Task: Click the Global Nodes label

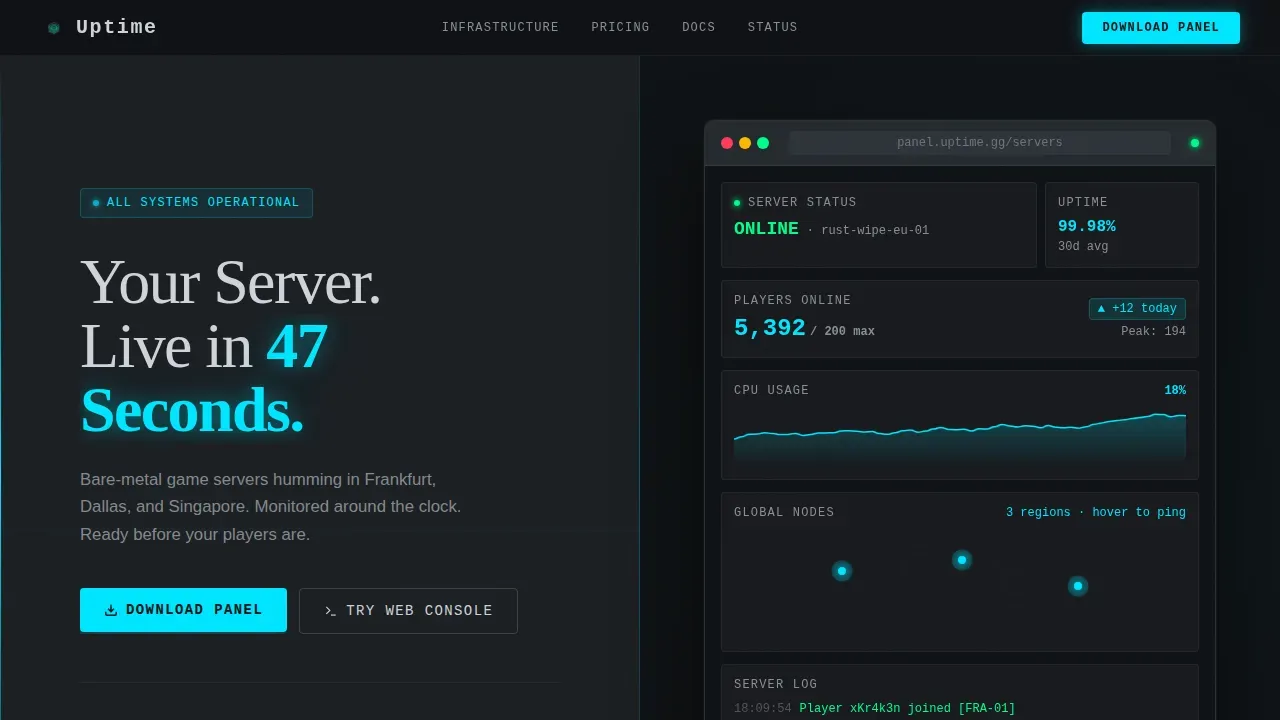Action: tap(784, 513)
